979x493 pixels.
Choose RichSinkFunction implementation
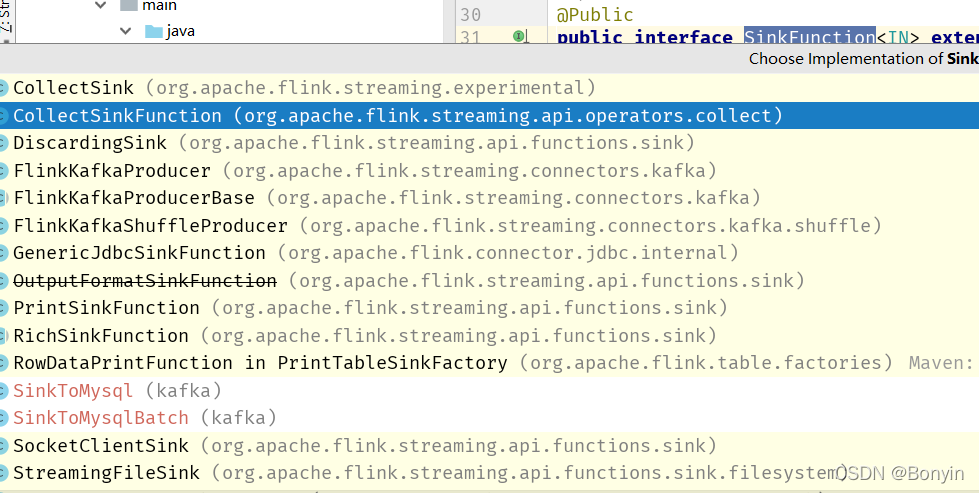490,335
